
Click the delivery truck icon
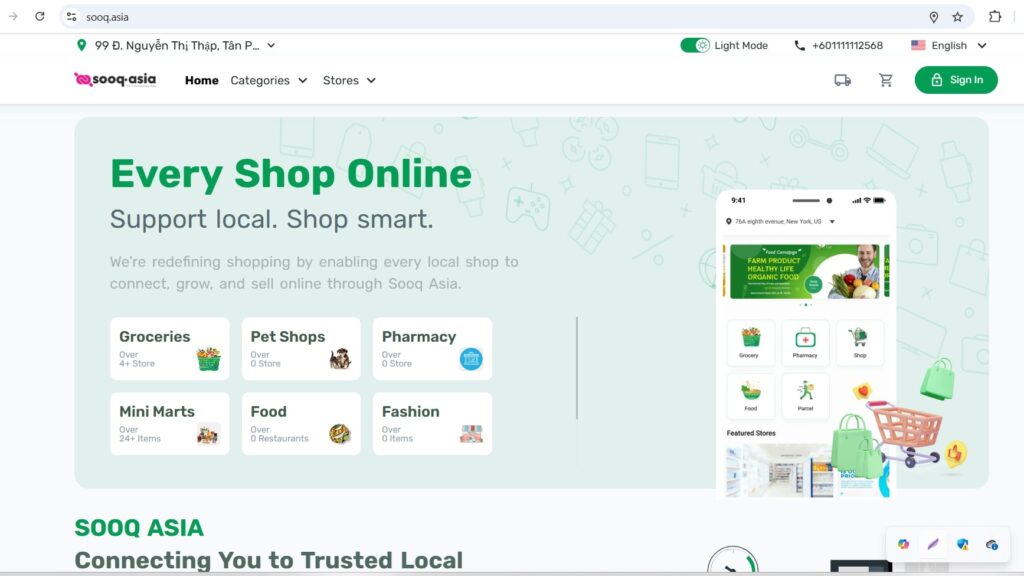(842, 80)
